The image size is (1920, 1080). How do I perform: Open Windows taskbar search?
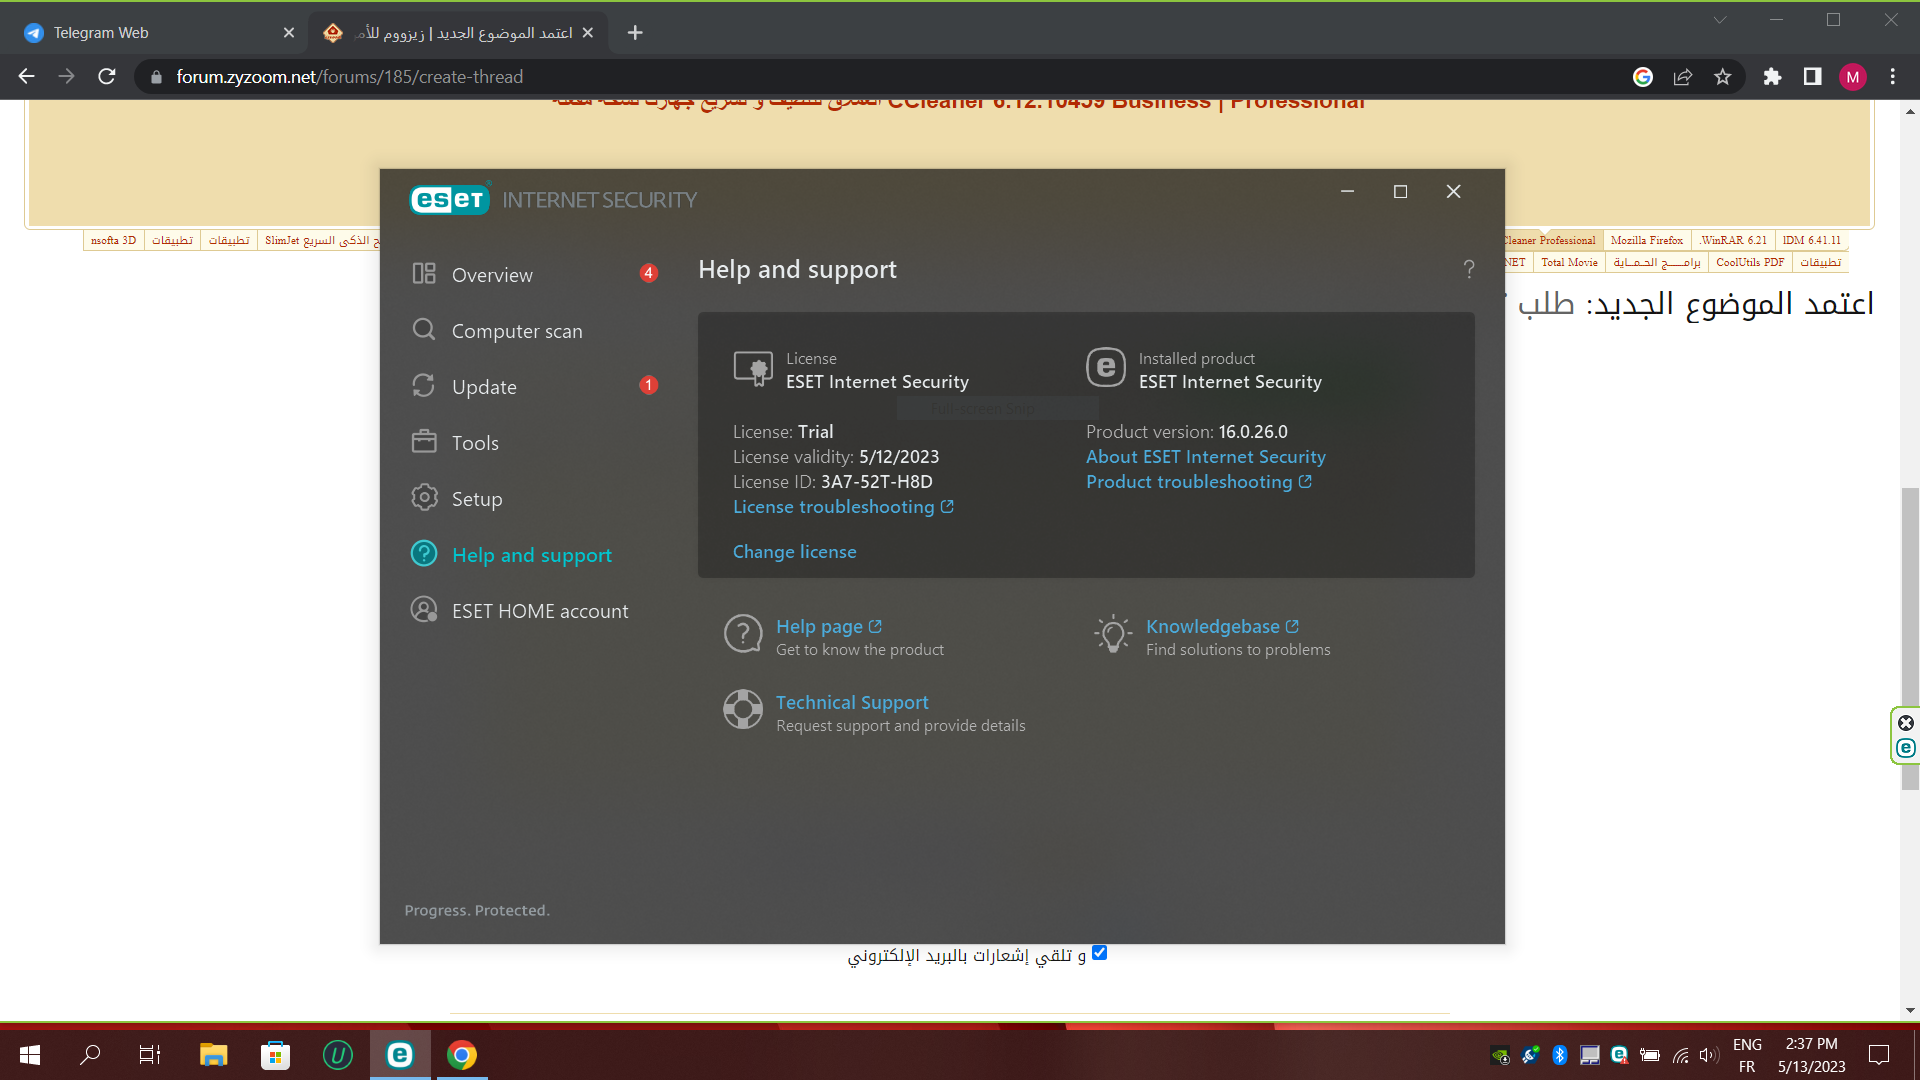tap(90, 1055)
